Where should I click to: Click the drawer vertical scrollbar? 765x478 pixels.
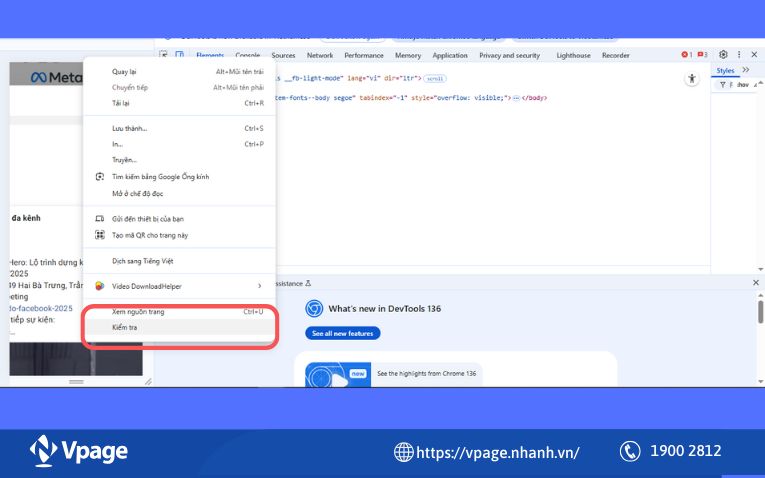pos(760,312)
